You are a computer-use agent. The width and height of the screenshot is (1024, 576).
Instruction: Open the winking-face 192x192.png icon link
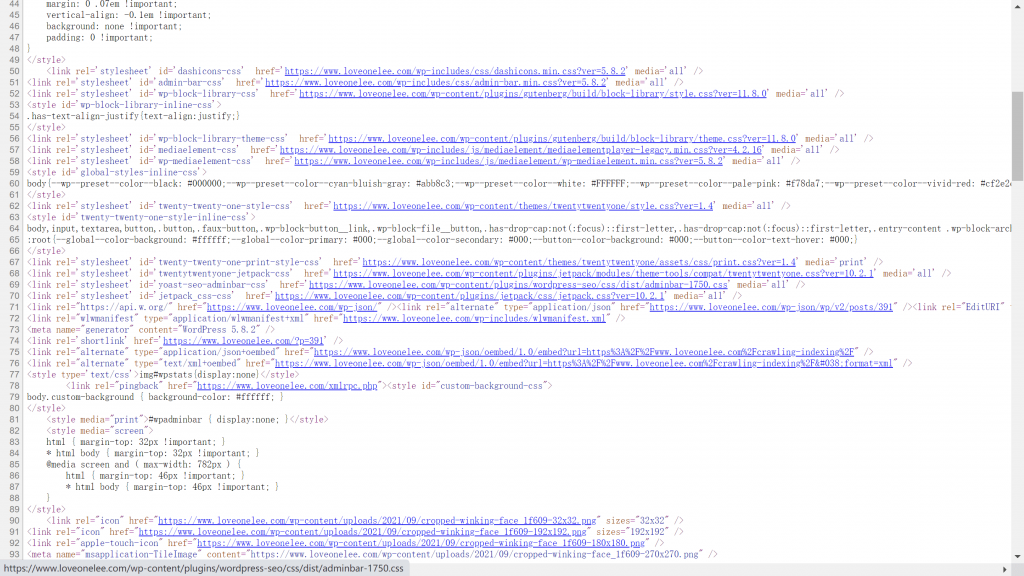[362, 532]
